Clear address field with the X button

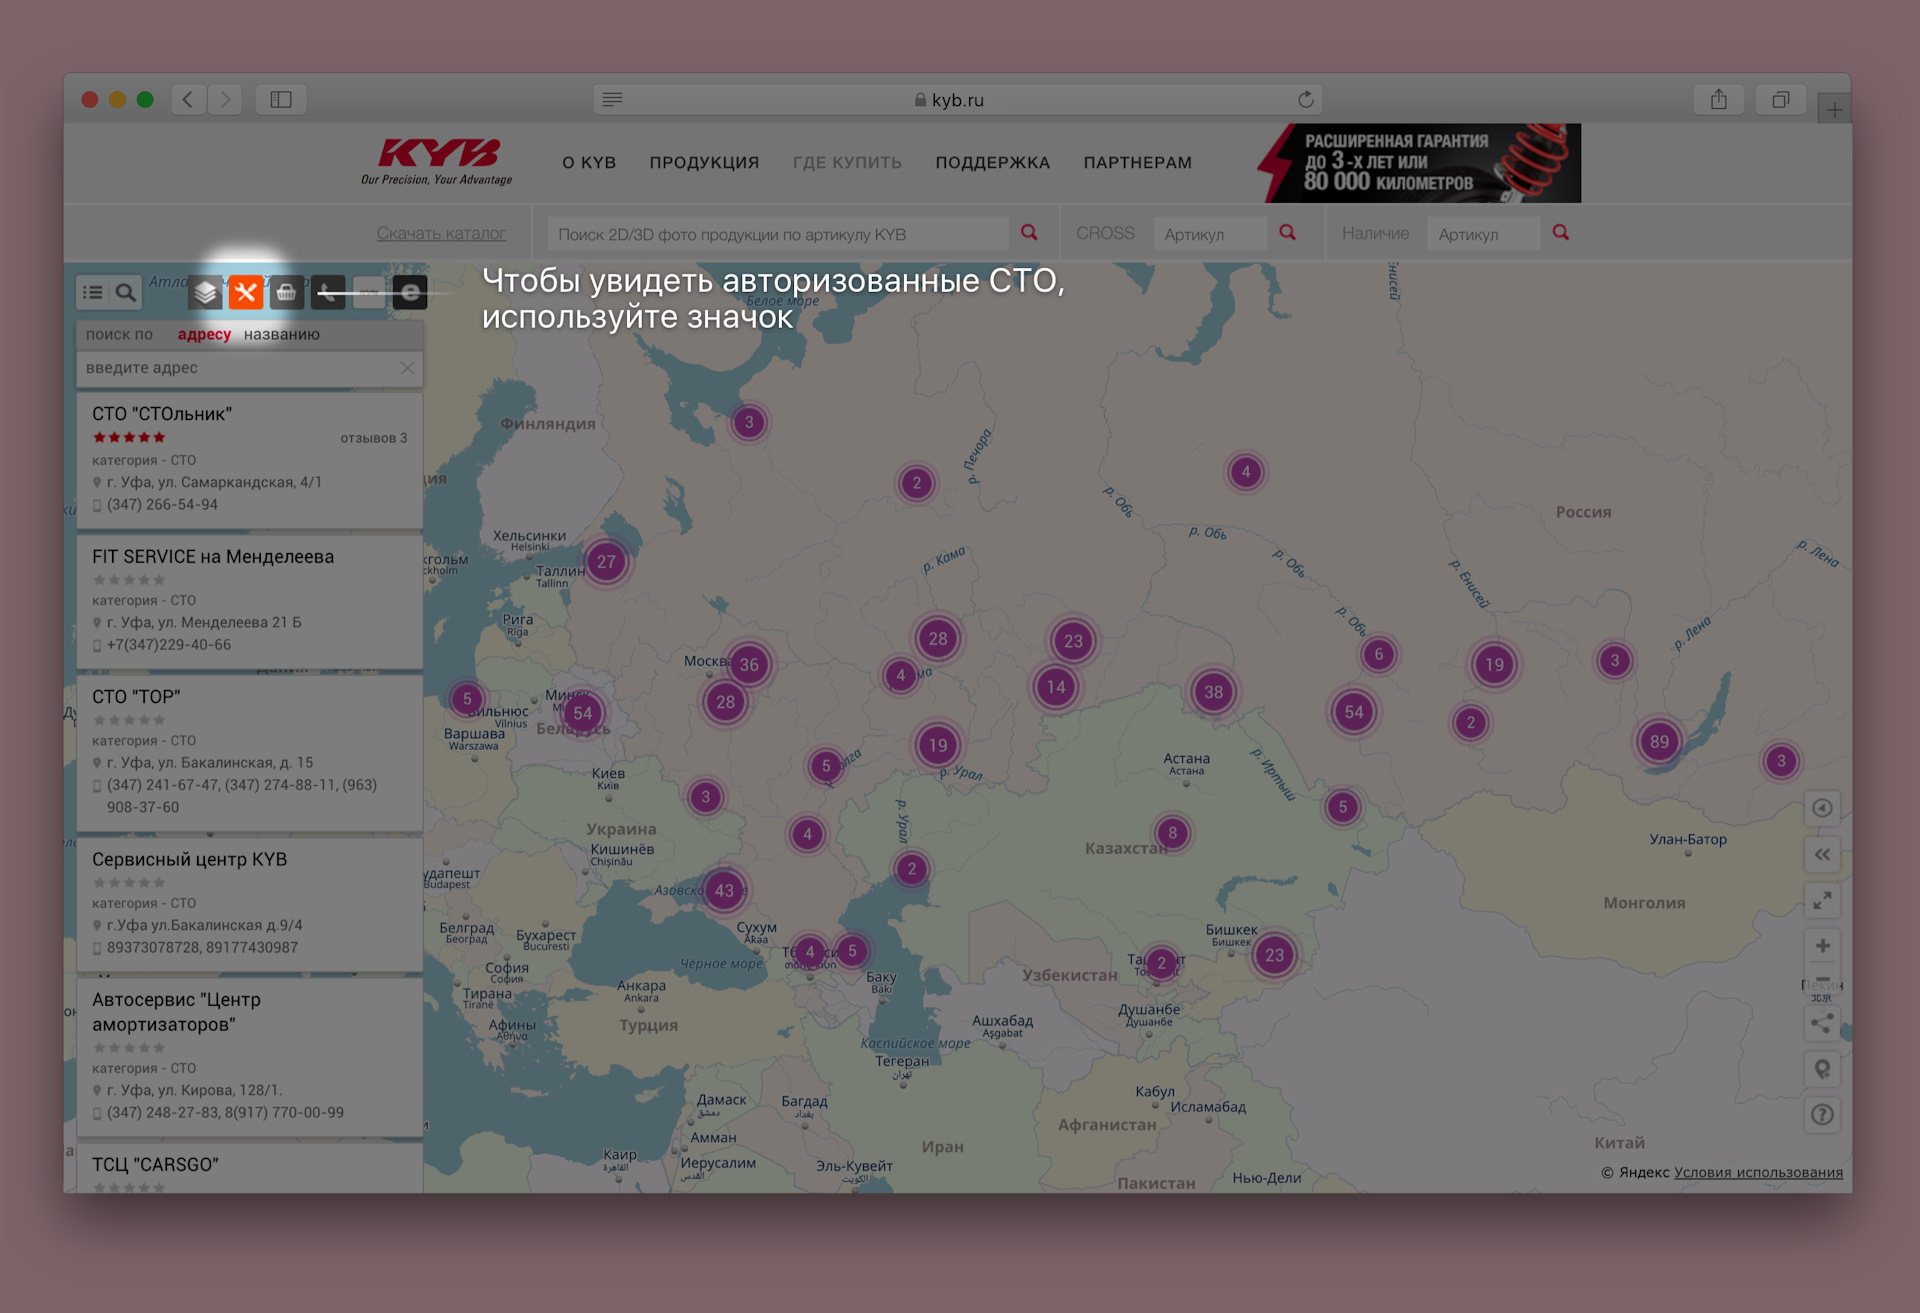pyautogui.click(x=407, y=368)
